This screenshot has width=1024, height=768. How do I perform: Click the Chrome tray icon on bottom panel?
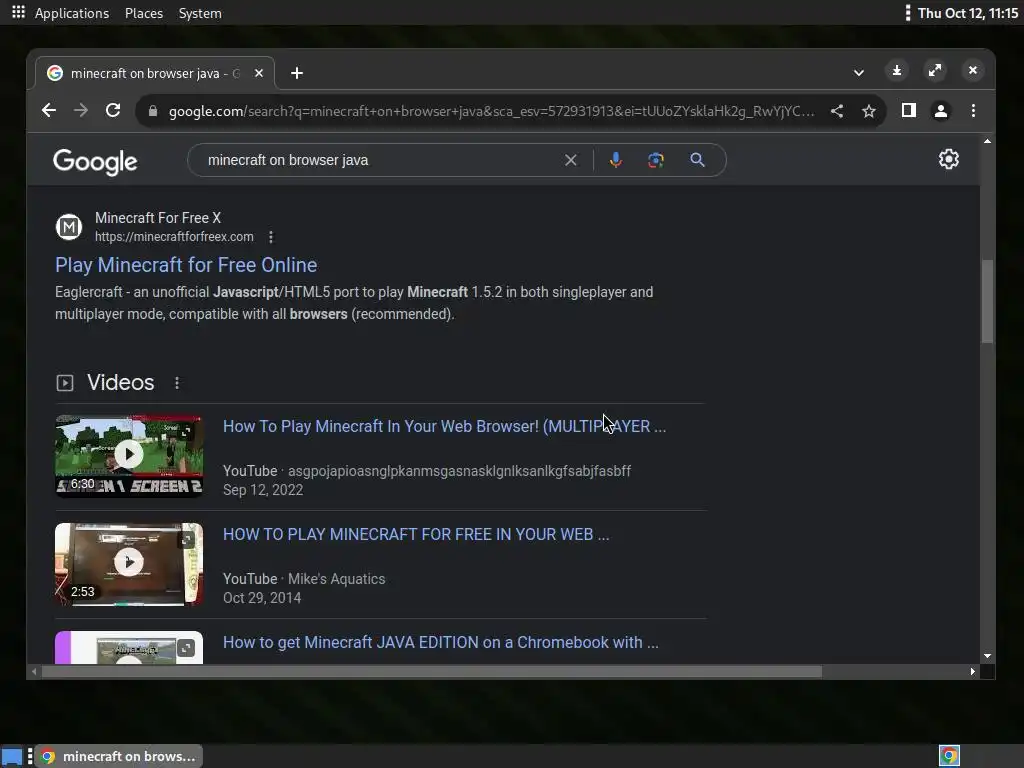click(x=950, y=756)
